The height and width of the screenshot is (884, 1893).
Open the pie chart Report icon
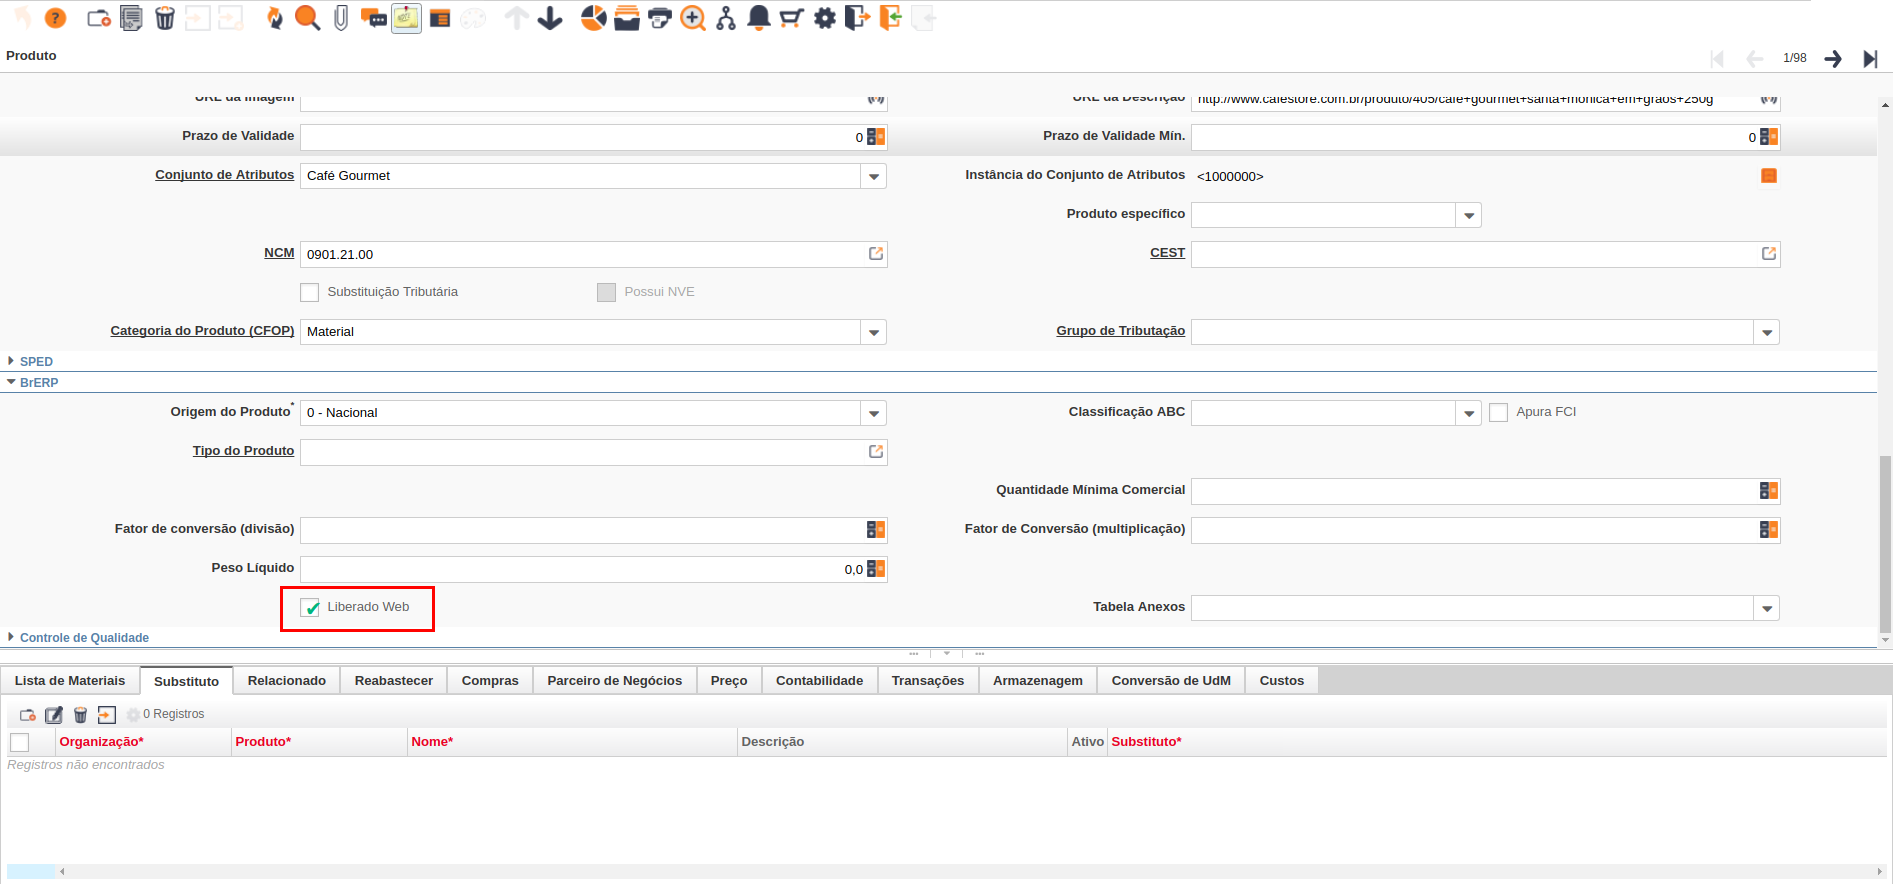click(593, 18)
